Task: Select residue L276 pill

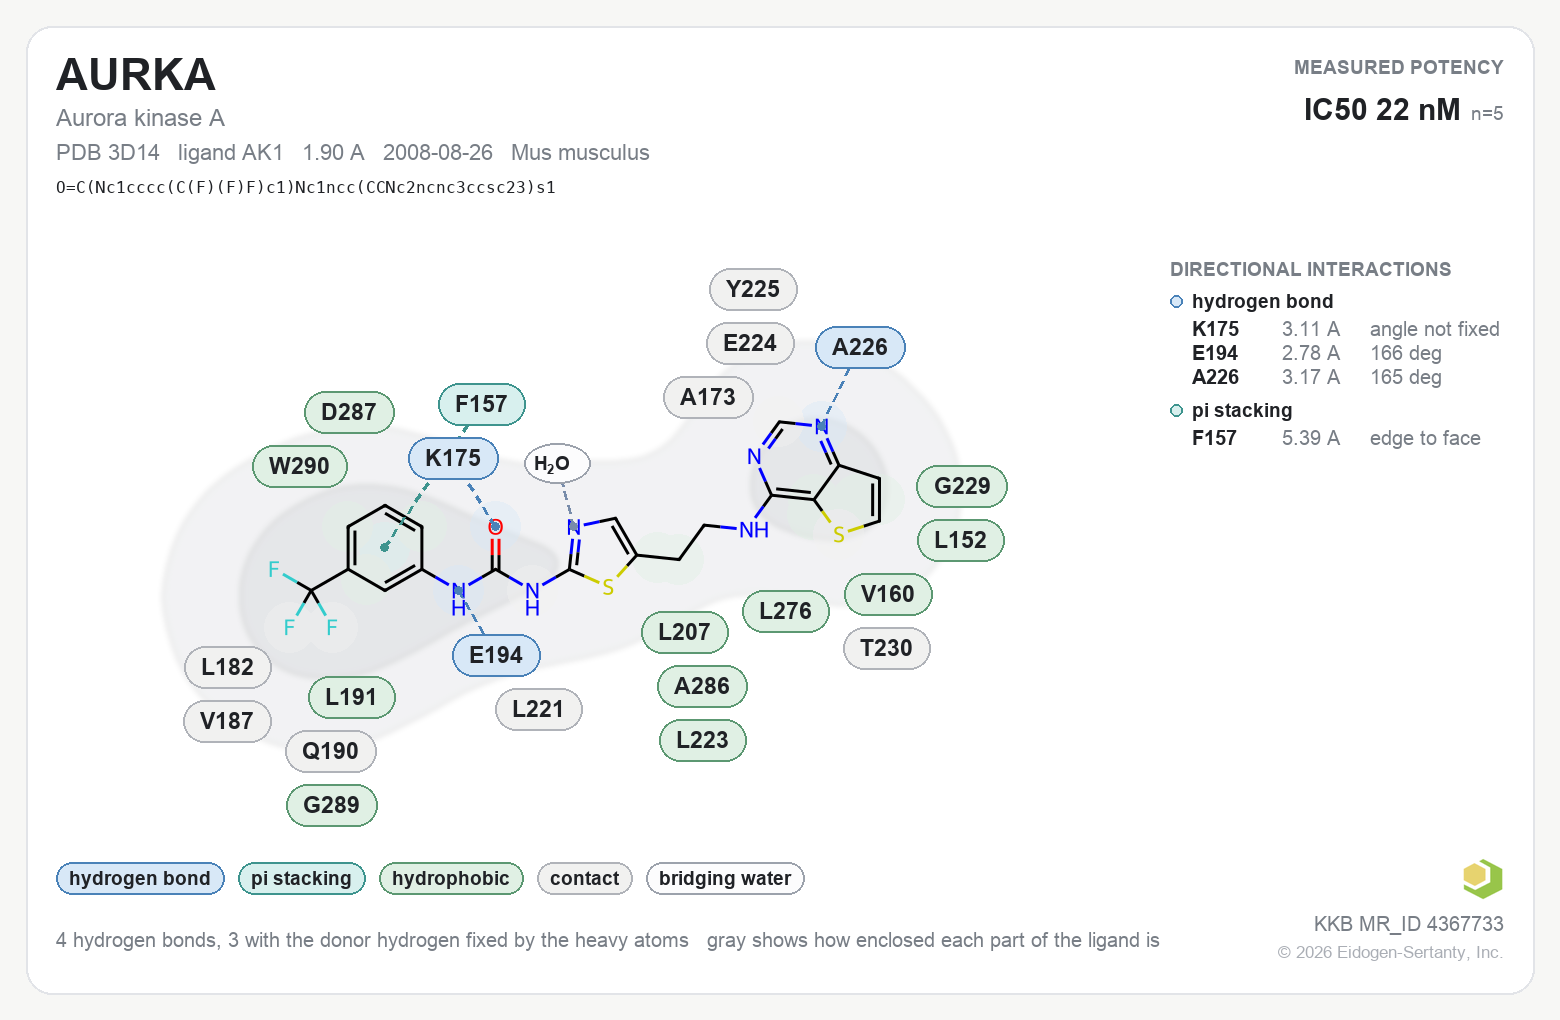Action: pyautogui.click(x=786, y=611)
